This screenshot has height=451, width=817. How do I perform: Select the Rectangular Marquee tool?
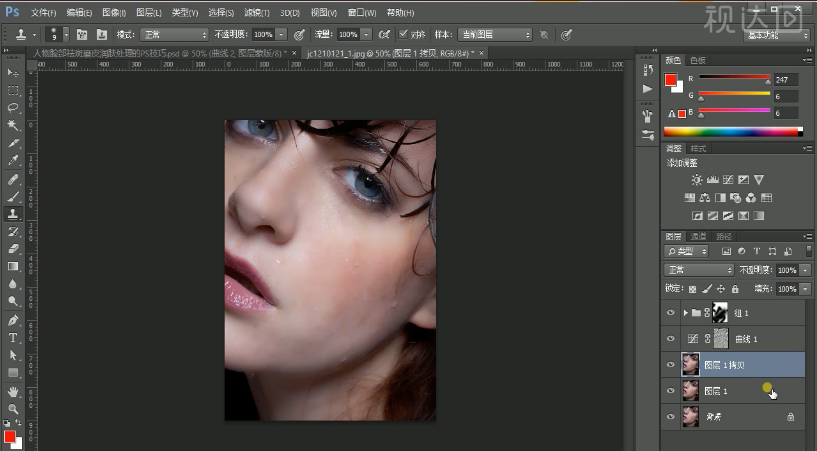coord(13,90)
